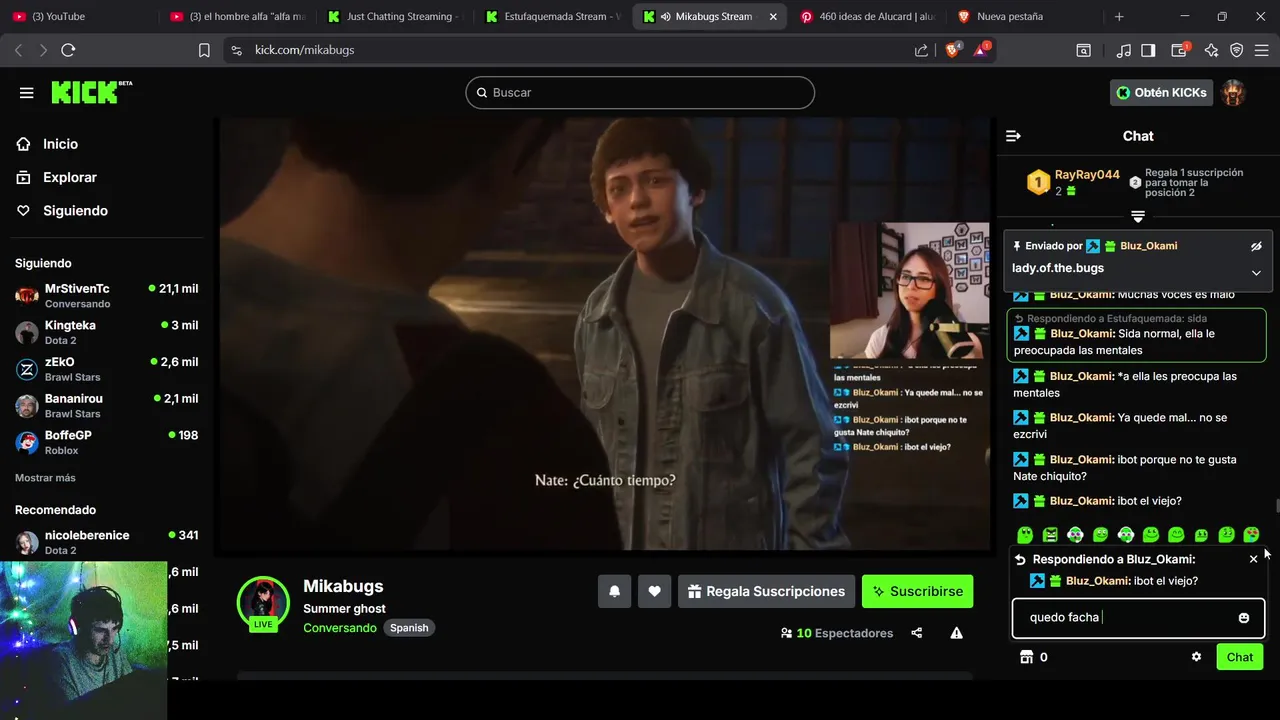
Task: Click Regala Suscripciones button
Action: tap(767, 591)
